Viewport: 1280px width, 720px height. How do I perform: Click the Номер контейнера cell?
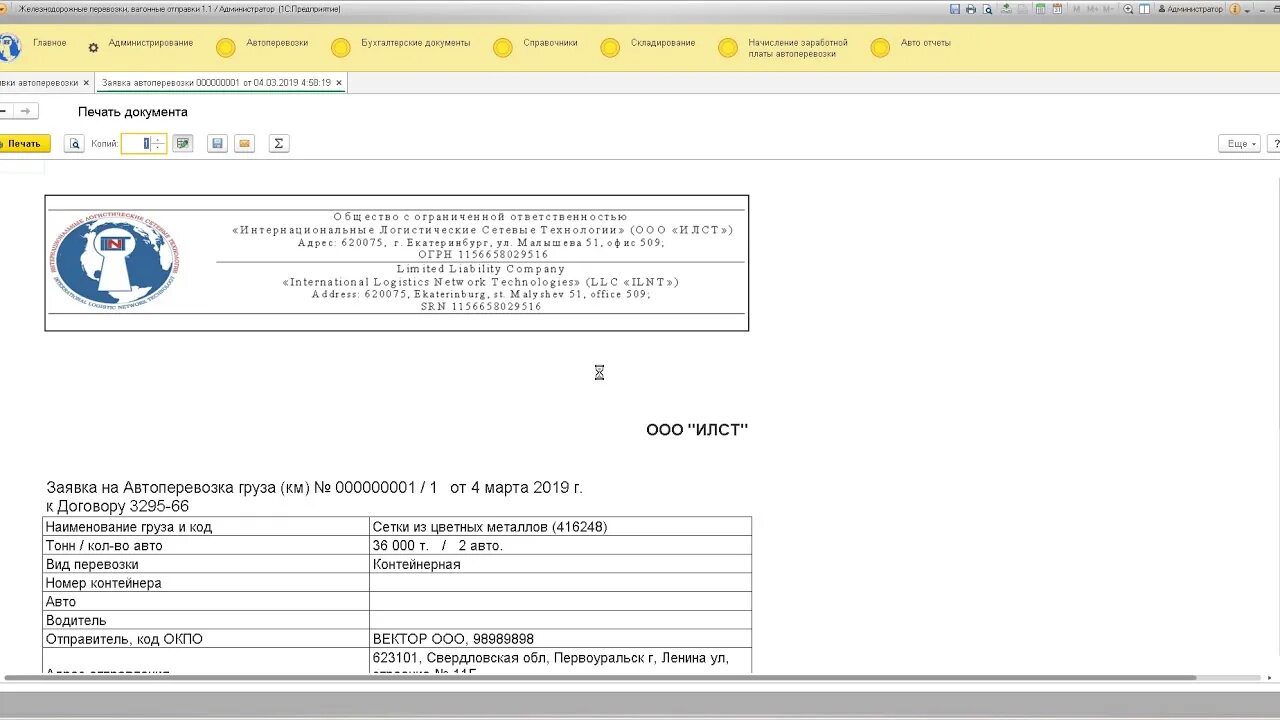(x=206, y=583)
